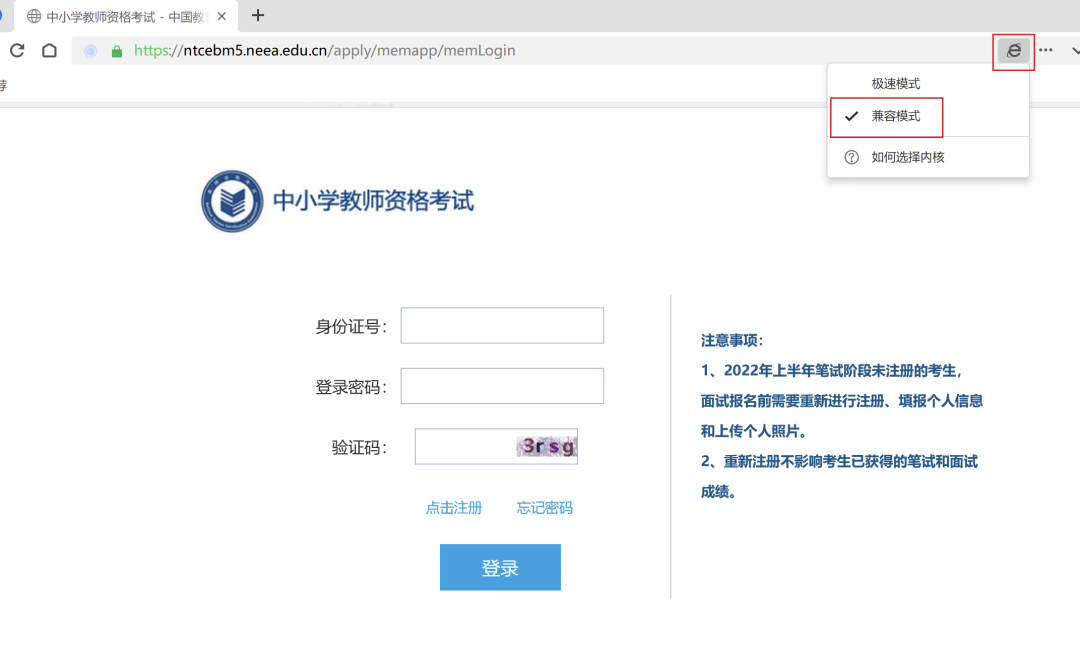Open the 点击注册 registration link
The image size is (1080, 648).
point(453,507)
